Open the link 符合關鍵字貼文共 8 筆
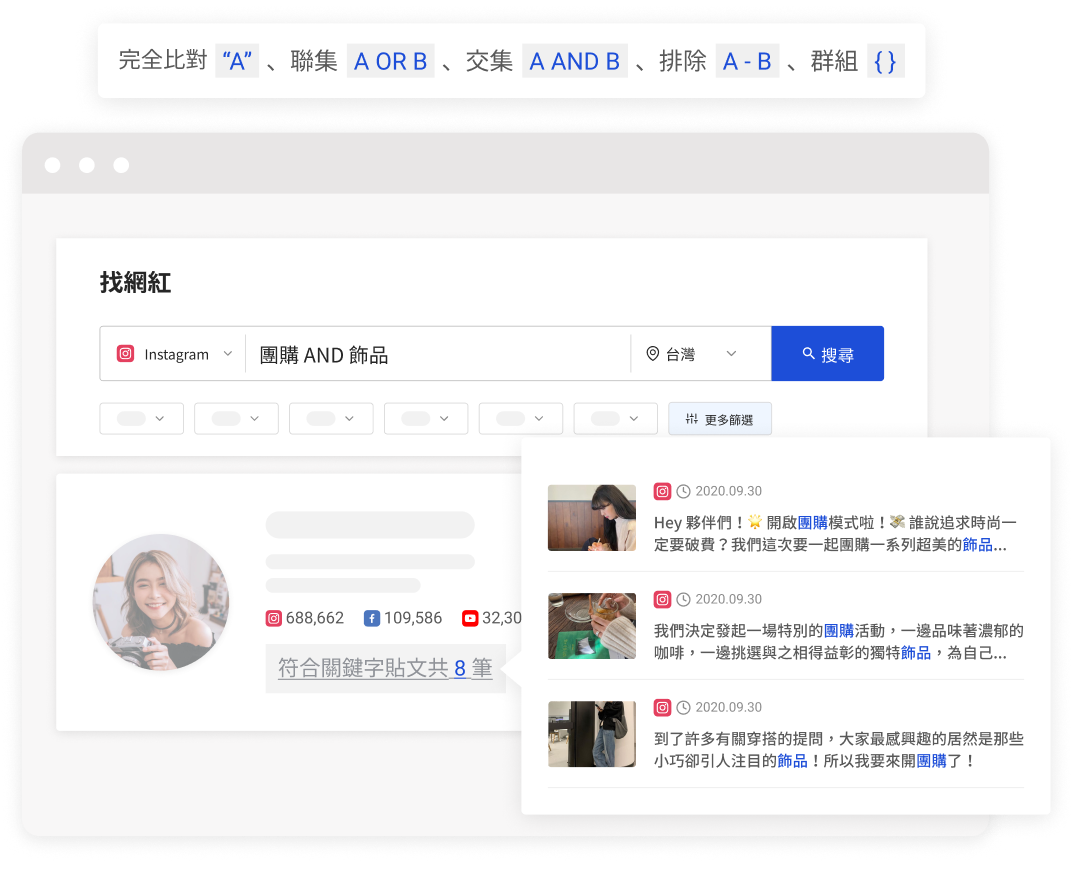 pos(385,668)
